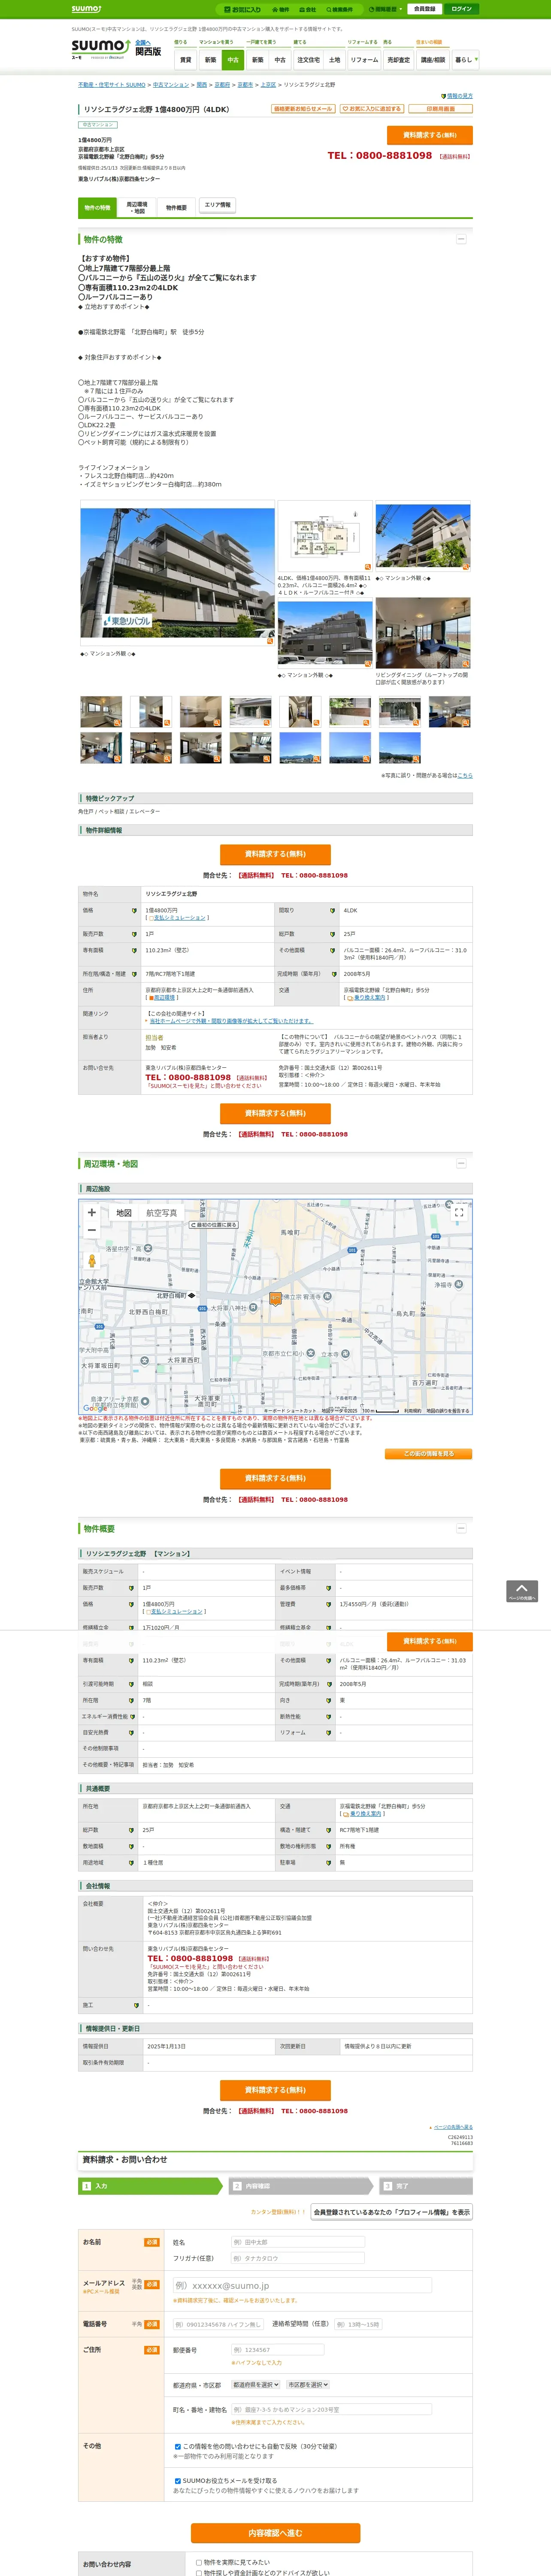Click the help icon beside 所在階/構造・階建
The height and width of the screenshot is (2576, 551).
(133, 974)
